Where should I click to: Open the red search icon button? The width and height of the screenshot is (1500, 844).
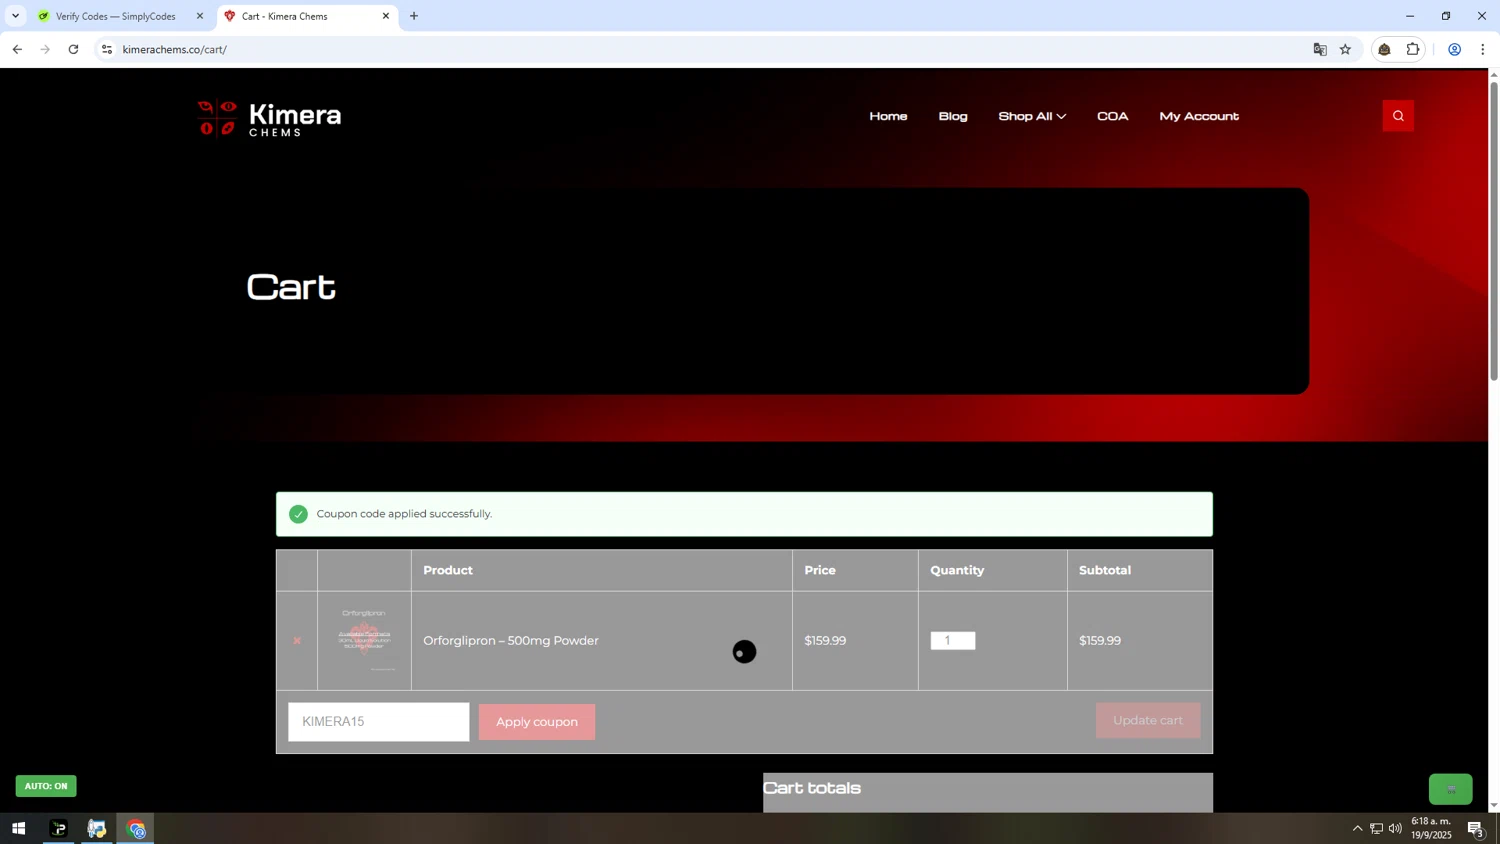click(x=1398, y=116)
